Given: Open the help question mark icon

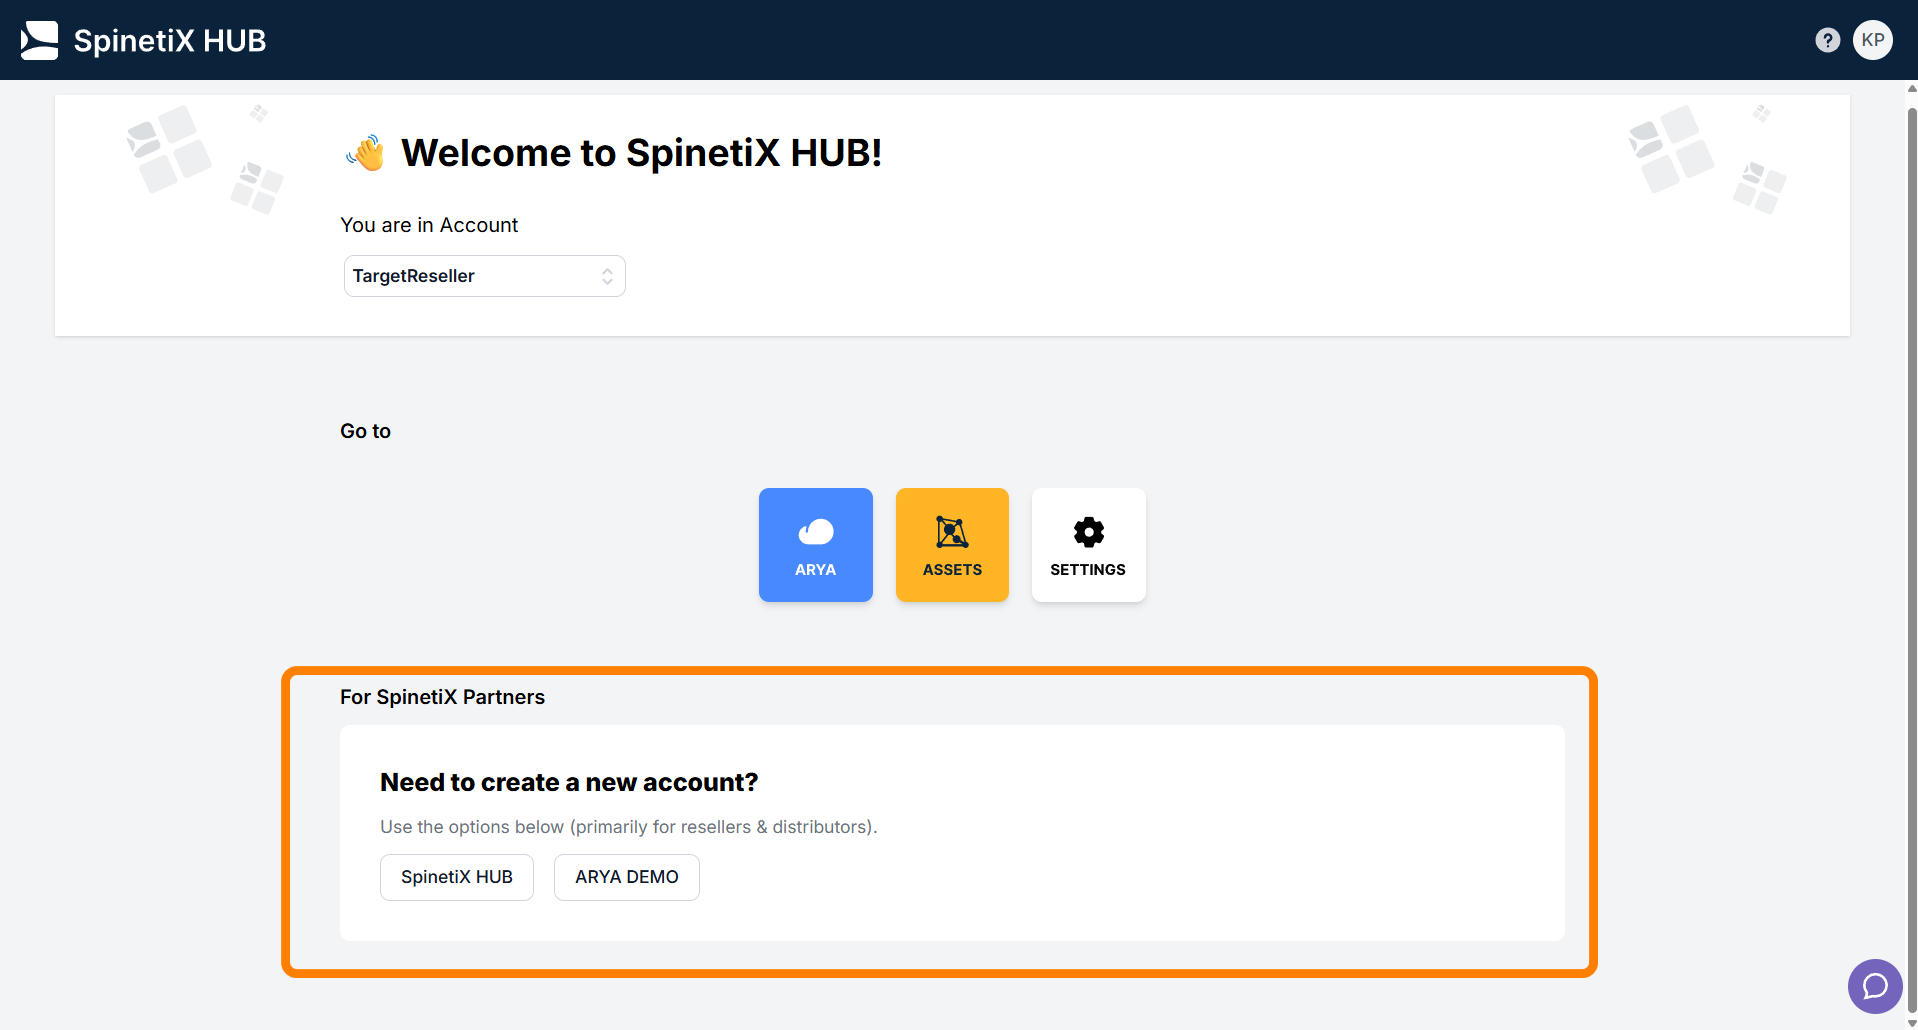Looking at the screenshot, I should pos(1827,40).
